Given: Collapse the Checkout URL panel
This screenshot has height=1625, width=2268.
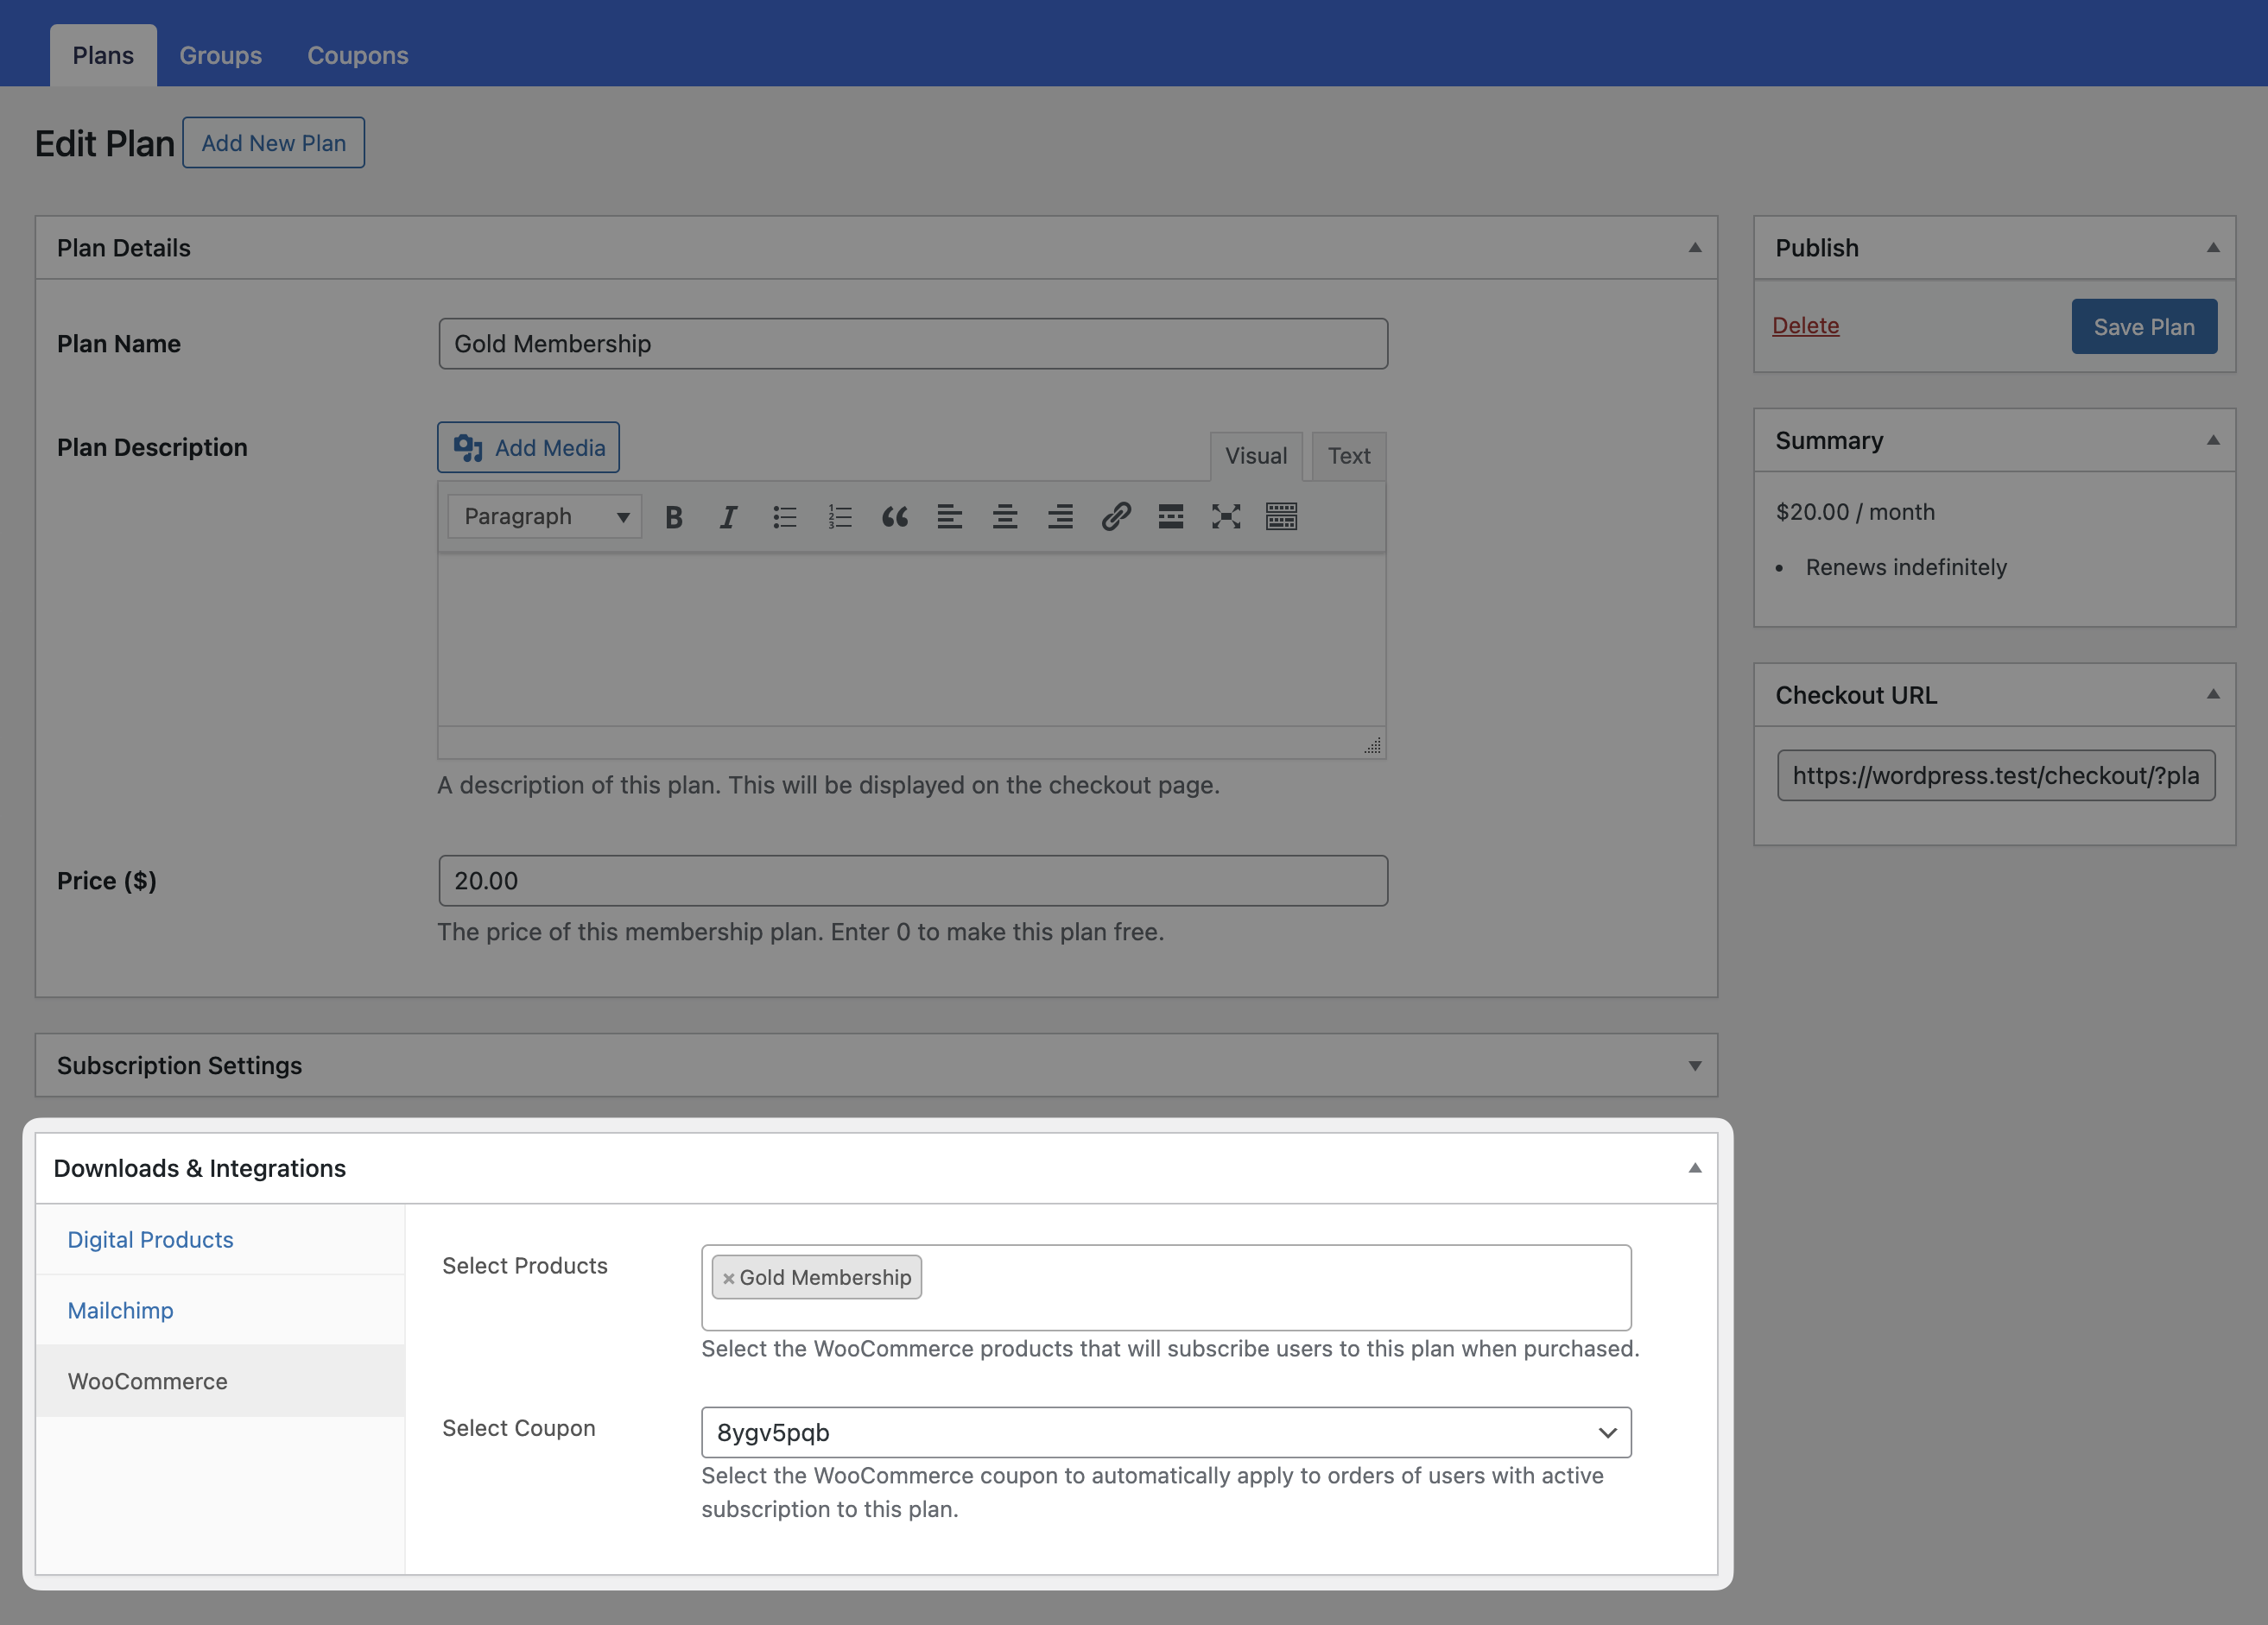Looking at the screenshot, I should tap(2213, 694).
